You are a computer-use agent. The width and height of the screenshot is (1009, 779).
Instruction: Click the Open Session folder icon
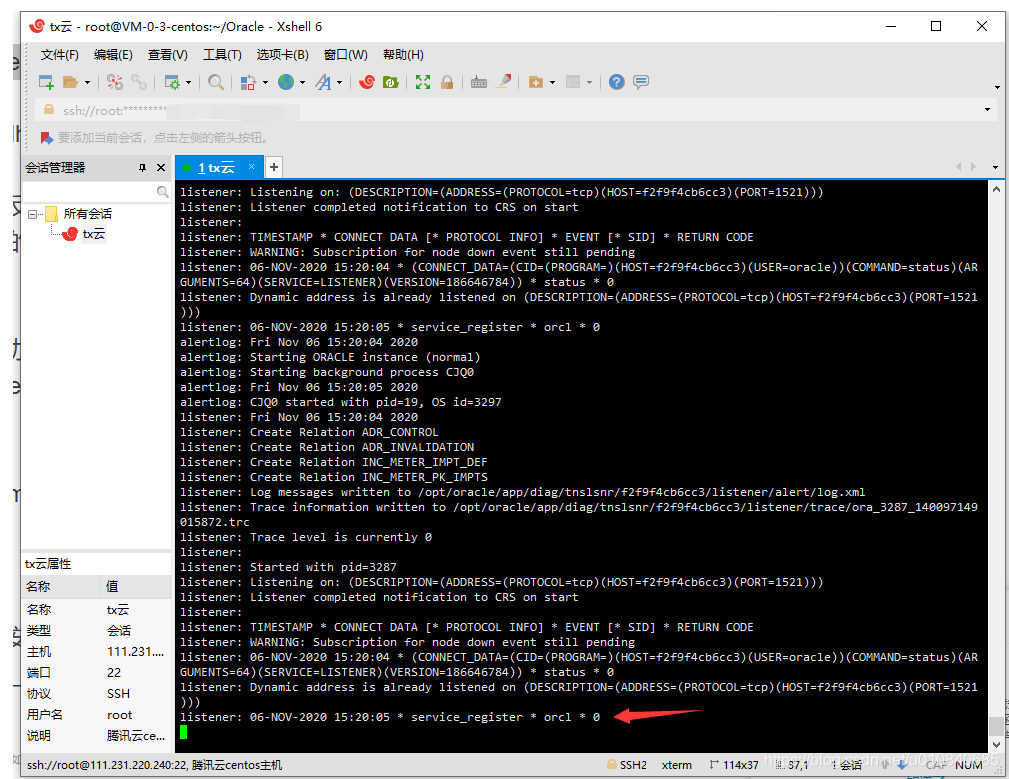click(70, 82)
